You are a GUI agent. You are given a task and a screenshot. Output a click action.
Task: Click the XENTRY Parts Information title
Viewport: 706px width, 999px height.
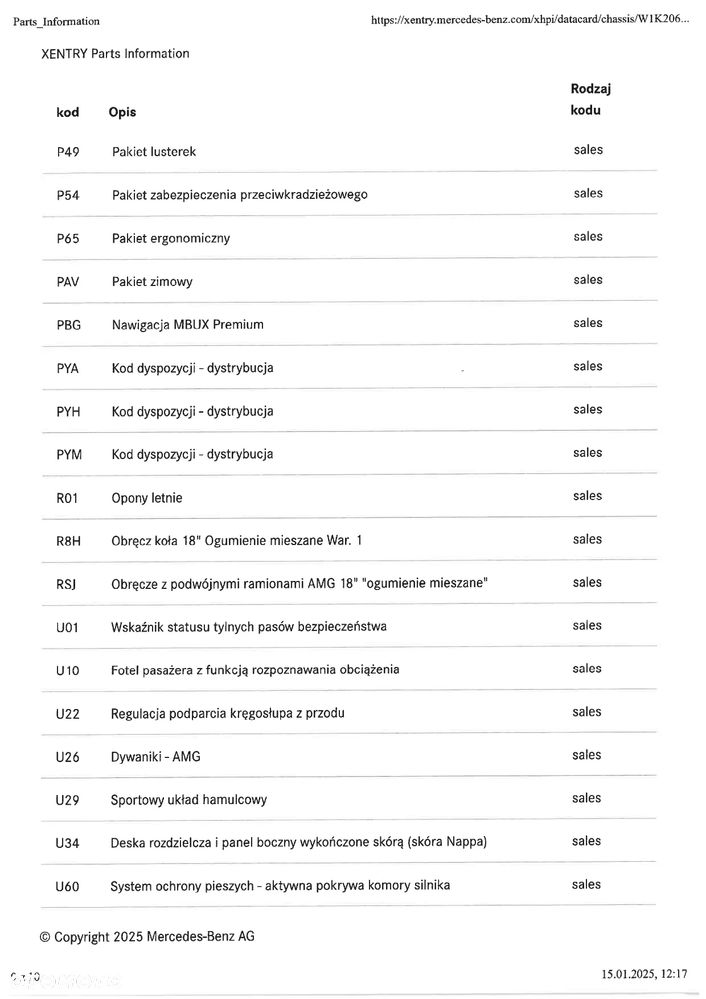pos(115,54)
